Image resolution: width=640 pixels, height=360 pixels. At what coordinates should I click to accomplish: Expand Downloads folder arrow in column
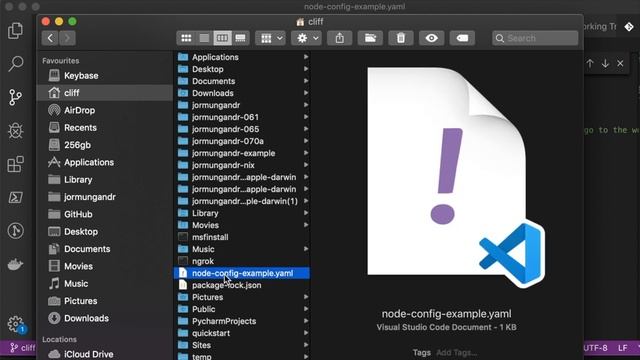306,93
